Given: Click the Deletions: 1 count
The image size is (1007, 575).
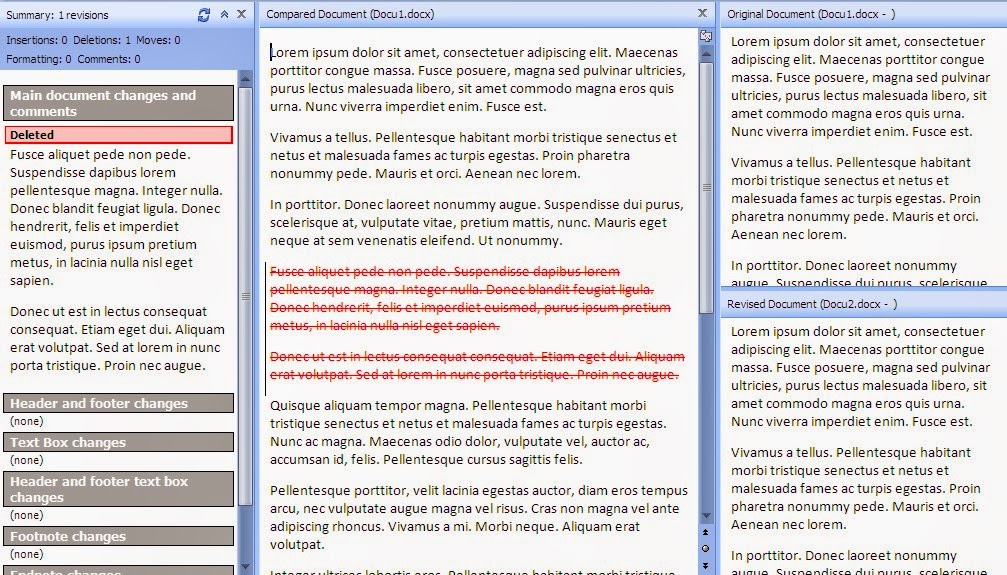Looking at the screenshot, I should click(x=102, y=40).
